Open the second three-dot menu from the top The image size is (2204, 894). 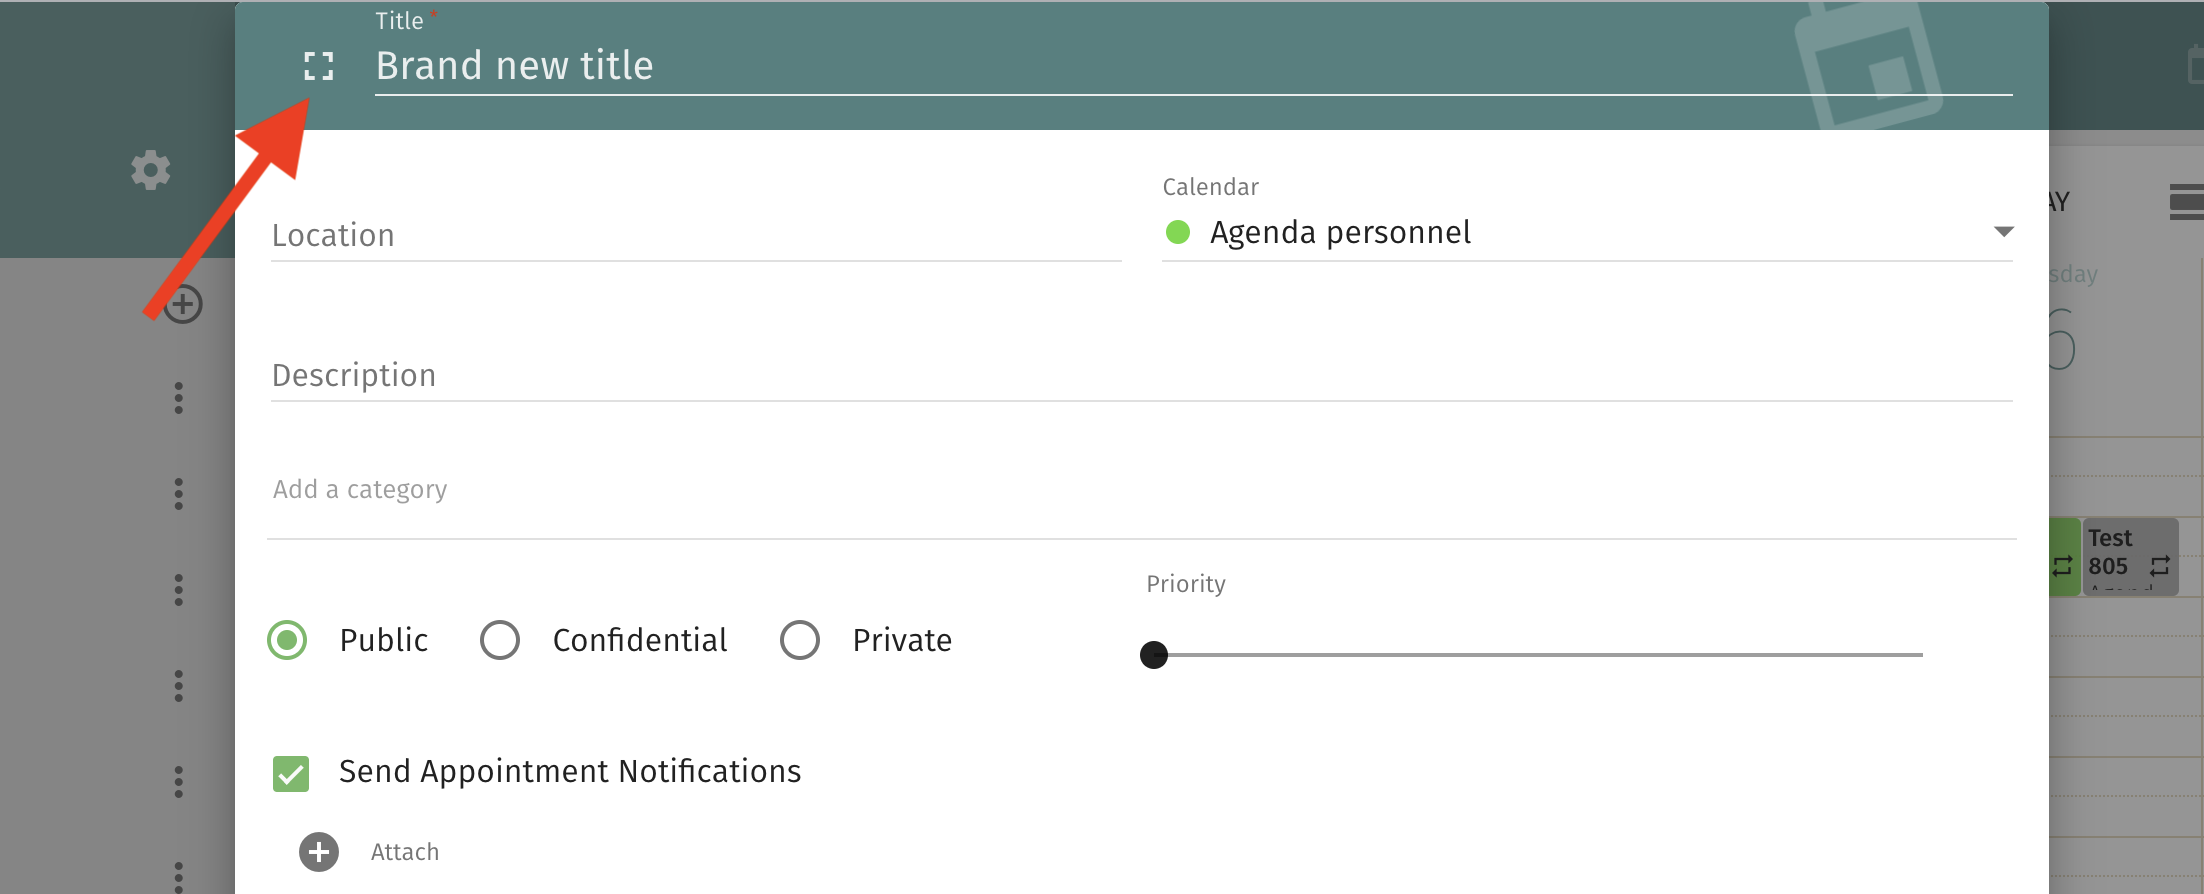click(x=179, y=494)
